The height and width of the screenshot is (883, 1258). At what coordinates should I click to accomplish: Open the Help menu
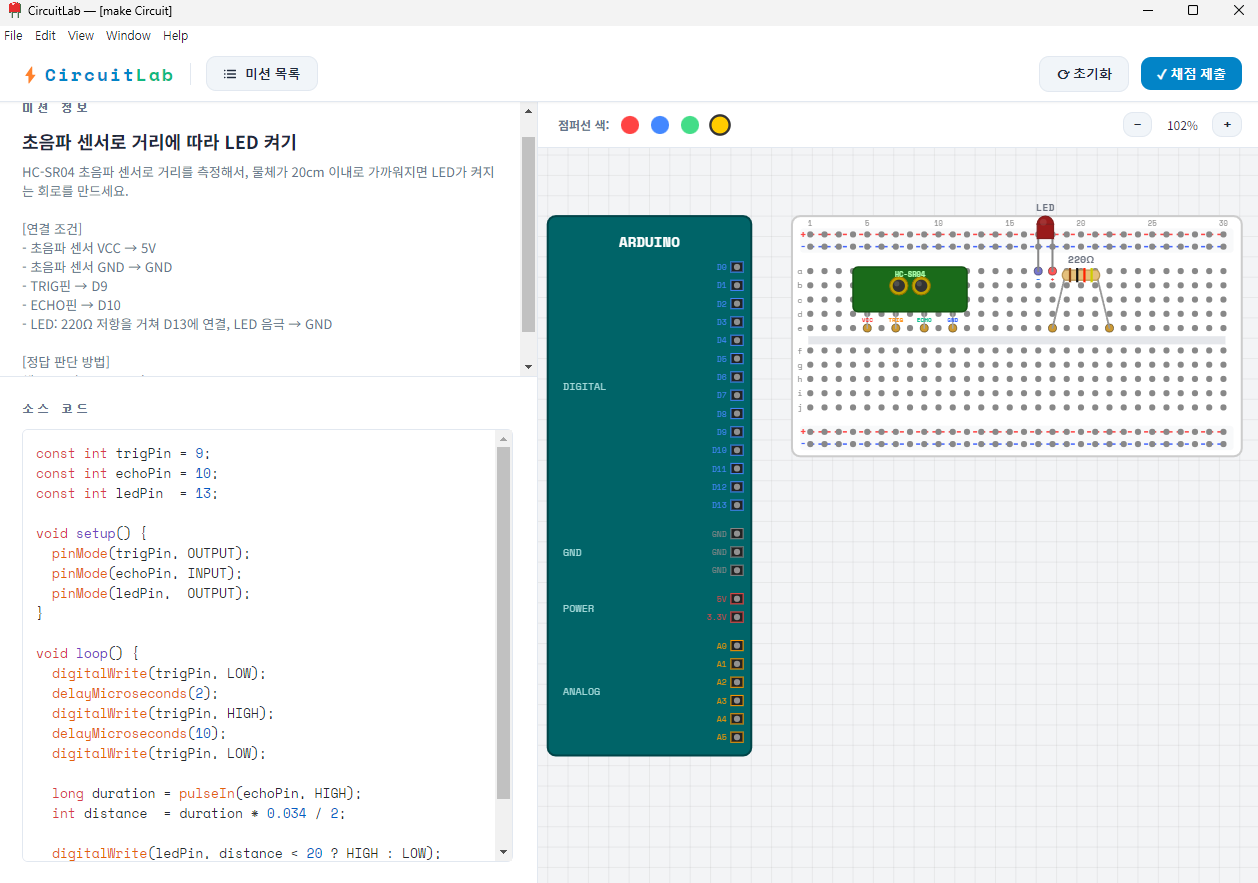click(176, 35)
